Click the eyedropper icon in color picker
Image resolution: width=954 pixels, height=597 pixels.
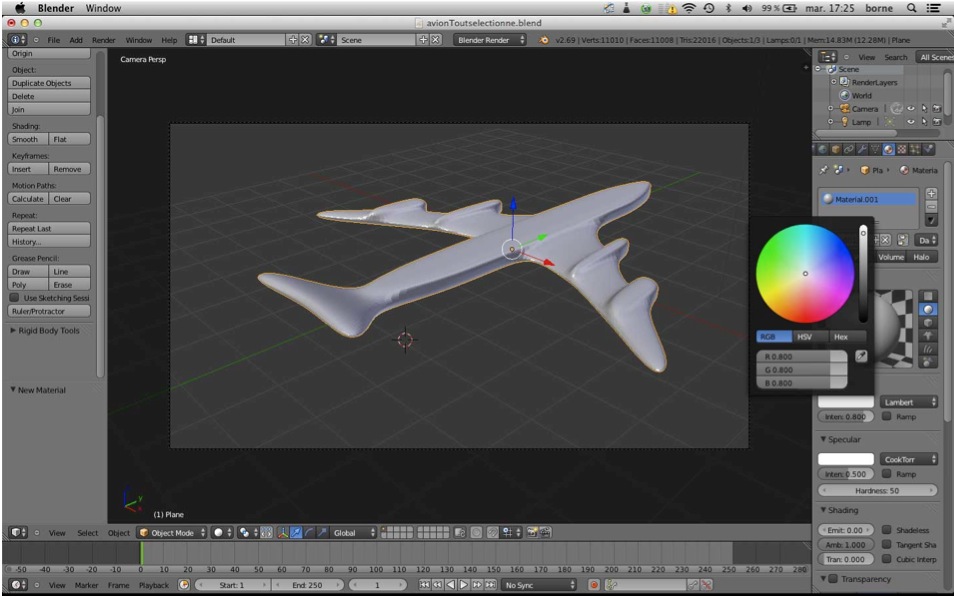point(861,357)
